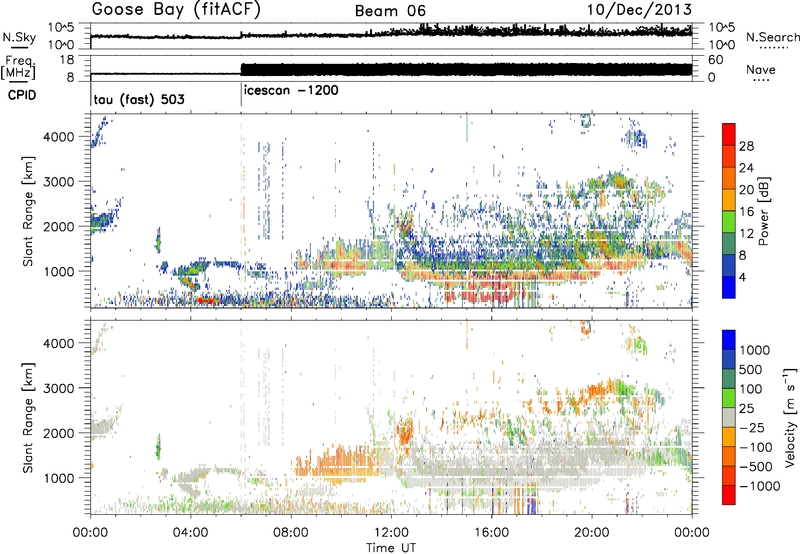Click the 10^0 tick beside N.Search
This screenshot has height=554, width=800.
point(721,45)
